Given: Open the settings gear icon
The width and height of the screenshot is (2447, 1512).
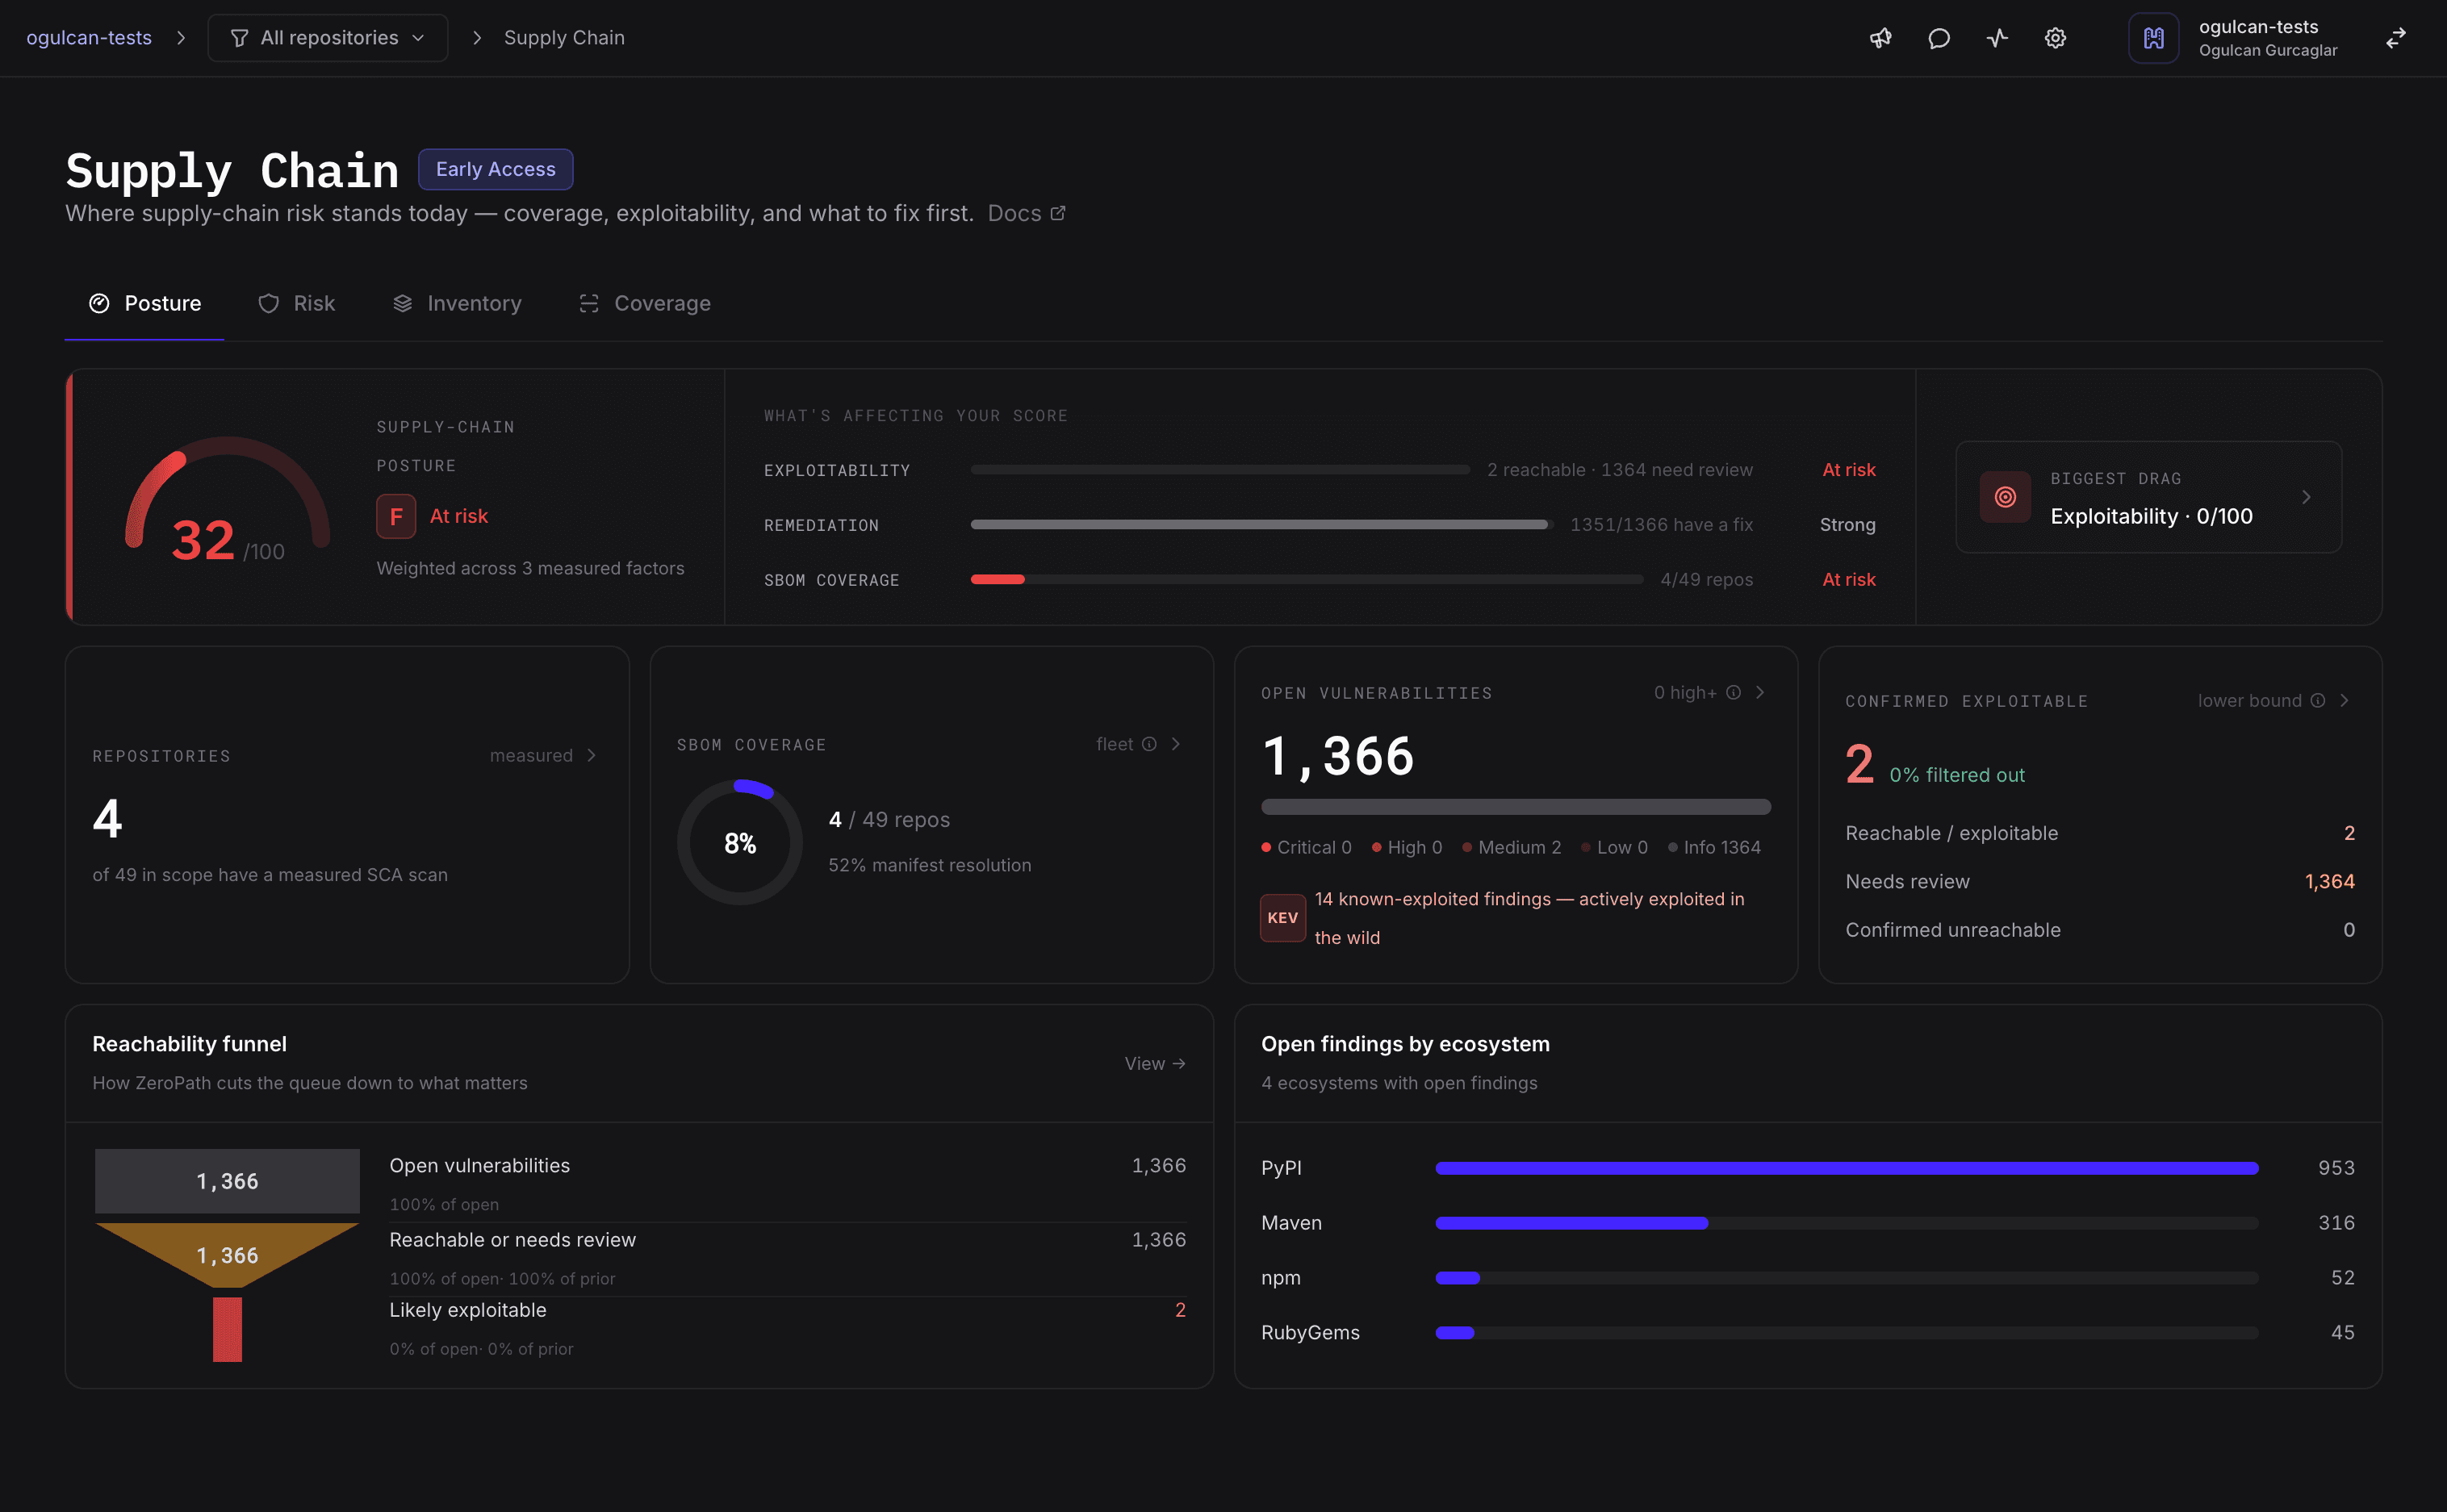Looking at the screenshot, I should (x=2055, y=38).
